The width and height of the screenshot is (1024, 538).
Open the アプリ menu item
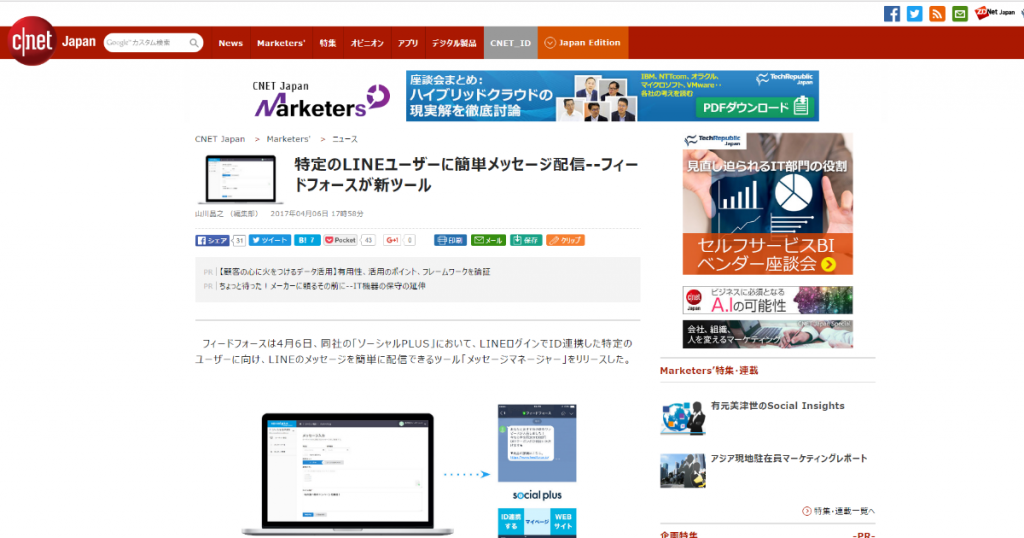pyautogui.click(x=408, y=43)
